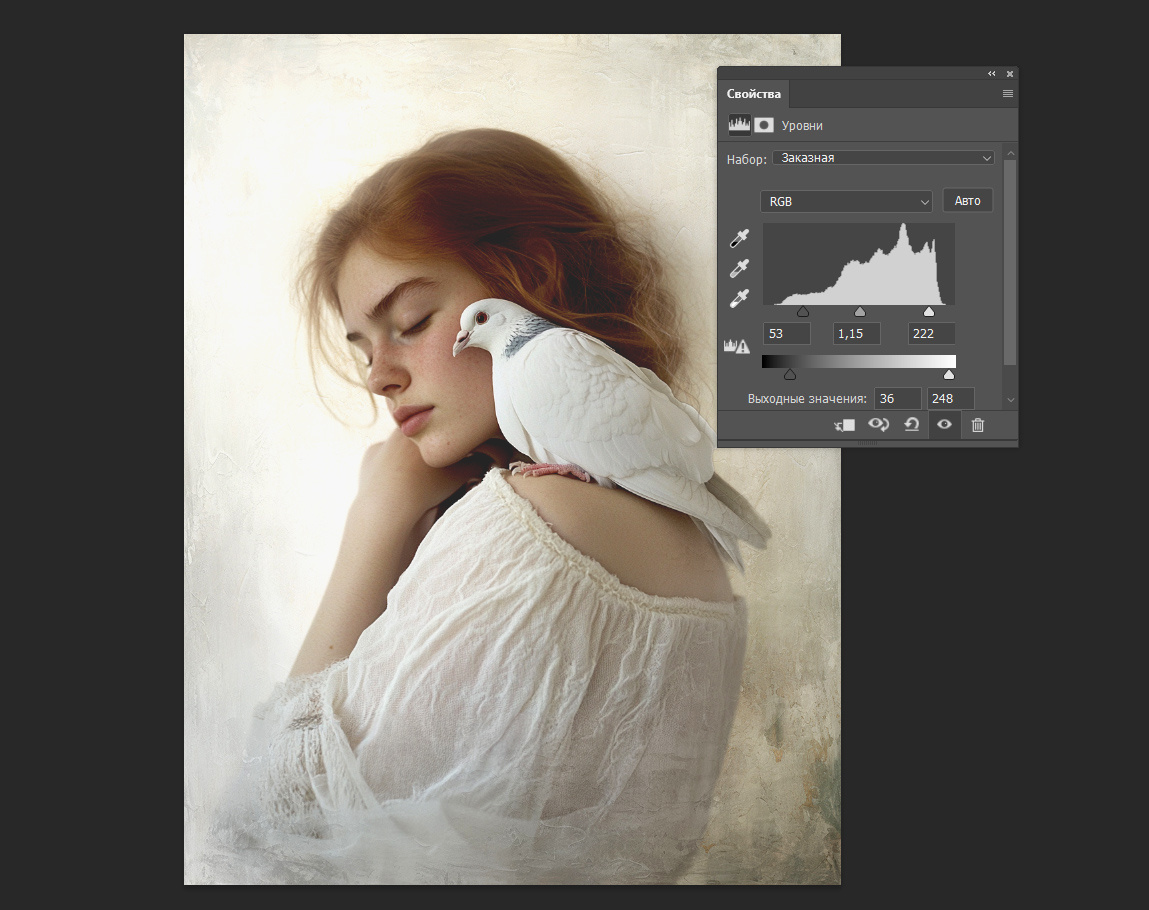Viewport: 1149px width, 910px height.
Task: Clip adjustment to layer below icon
Action: [x=845, y=425]
